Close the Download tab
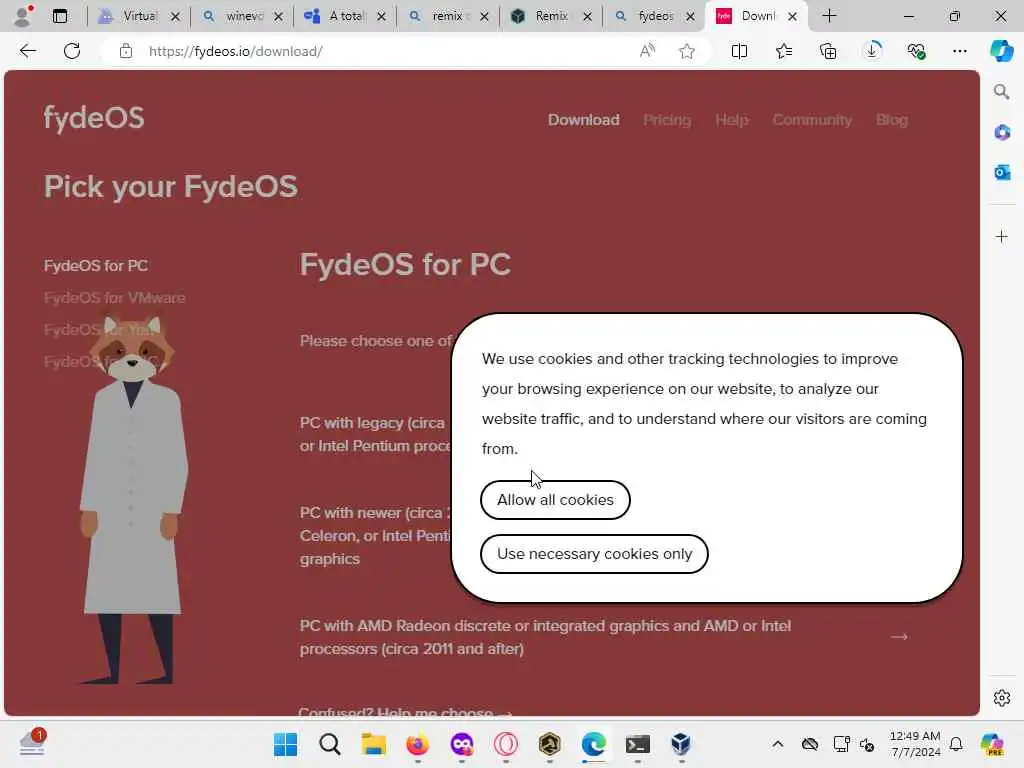The width and height of the screenshot is (1024, 768). point(792,16)
